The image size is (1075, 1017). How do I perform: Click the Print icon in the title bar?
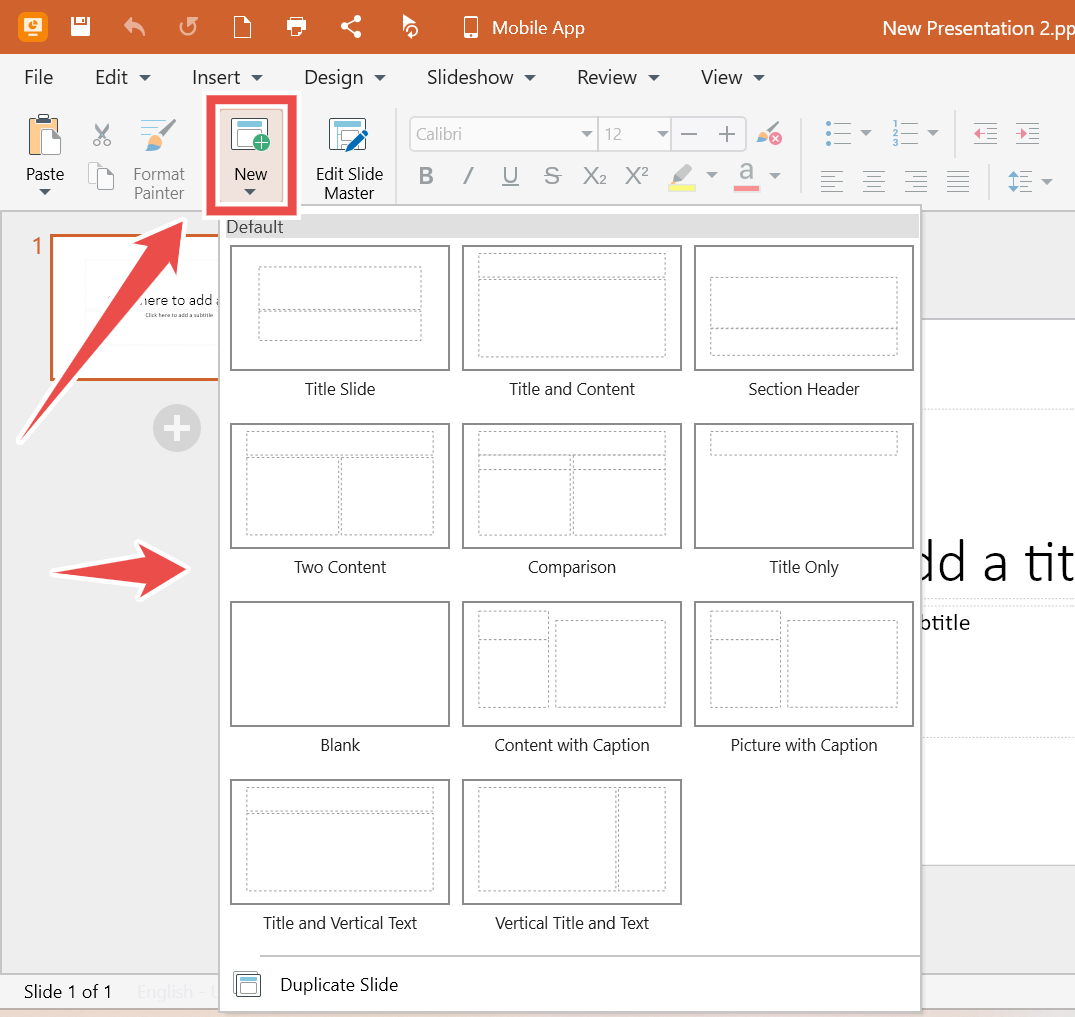(x=296, y=27)
